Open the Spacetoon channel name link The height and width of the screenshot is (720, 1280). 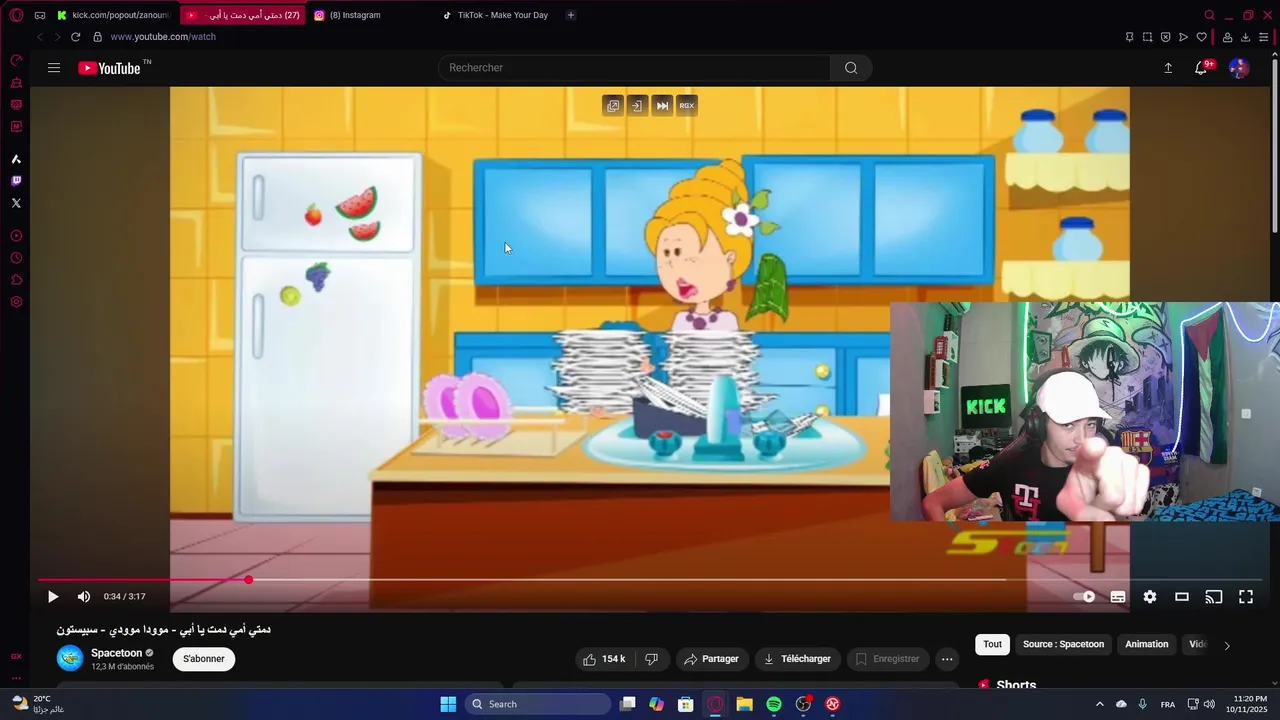(x=116, y=653)
